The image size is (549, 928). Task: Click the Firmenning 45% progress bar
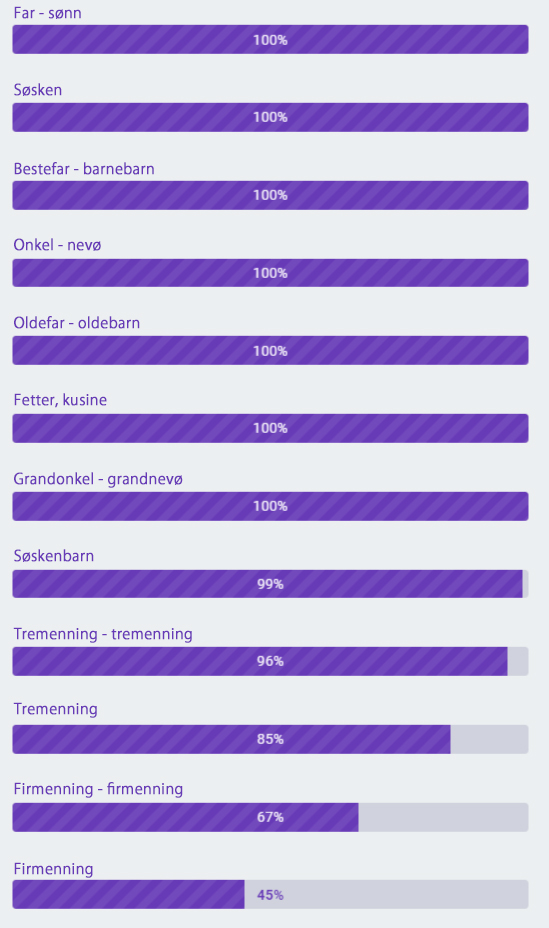pyautogui.click(x=270, y=894)
